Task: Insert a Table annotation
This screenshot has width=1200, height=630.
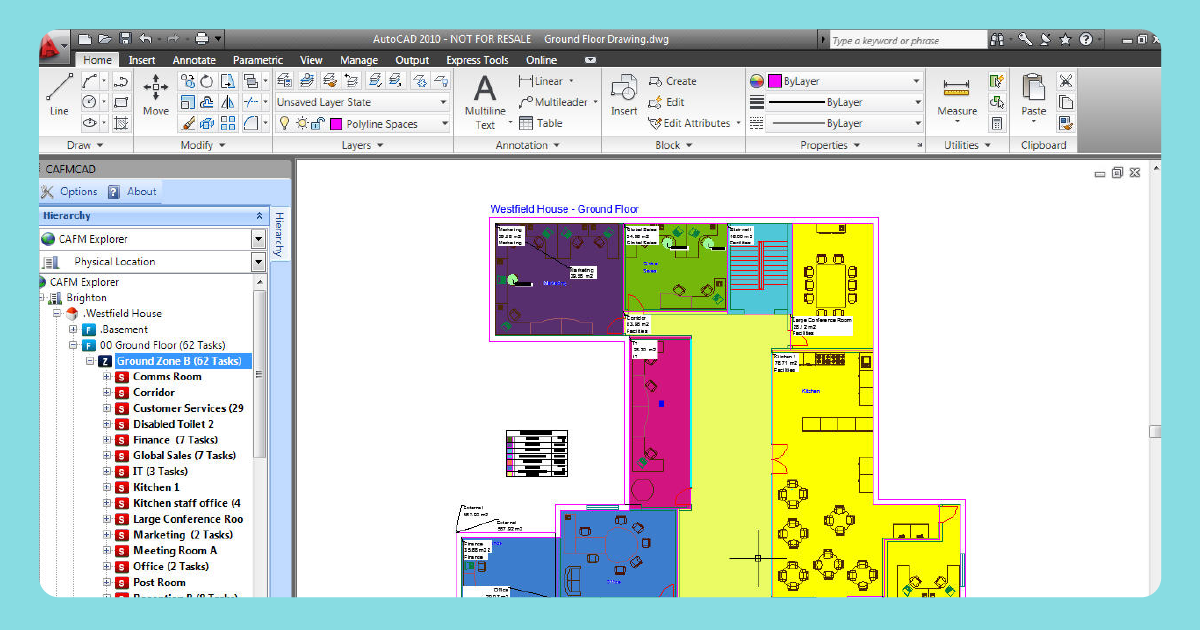Action: tap(541, 123)
